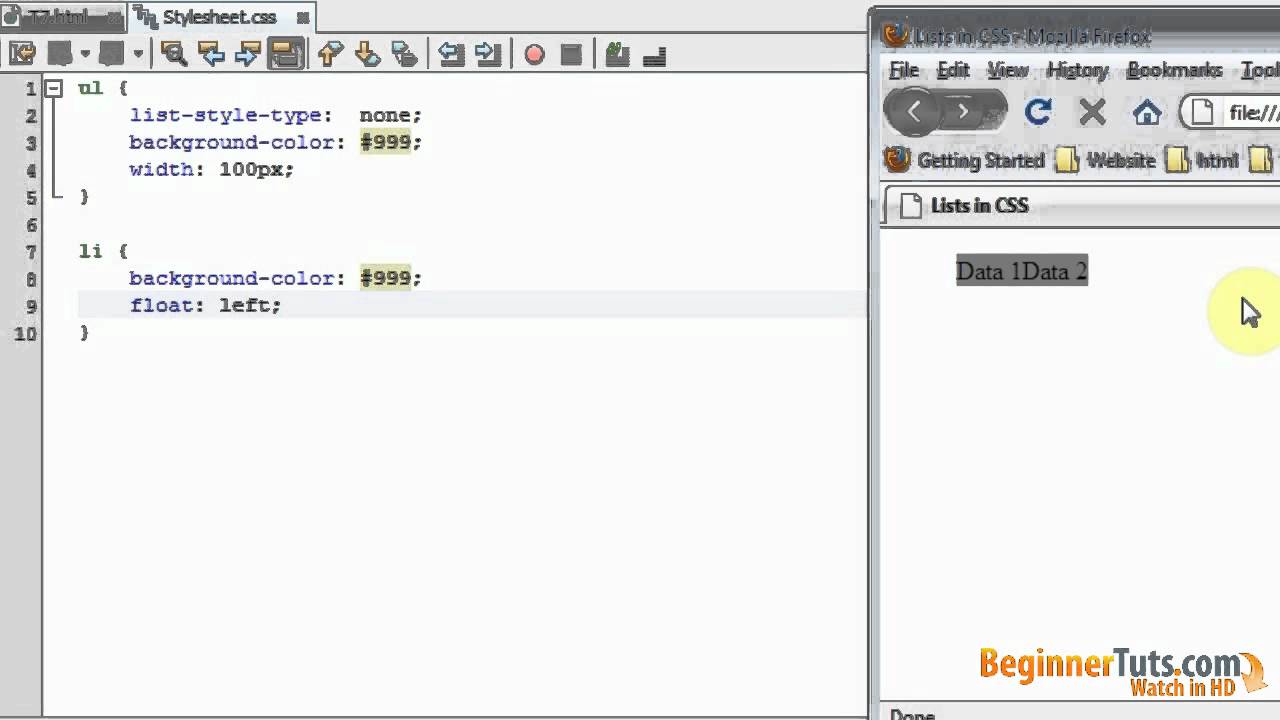
Task: Click Firefox stop loading button
Action: pyautogui.click(x=1092, y=112)
